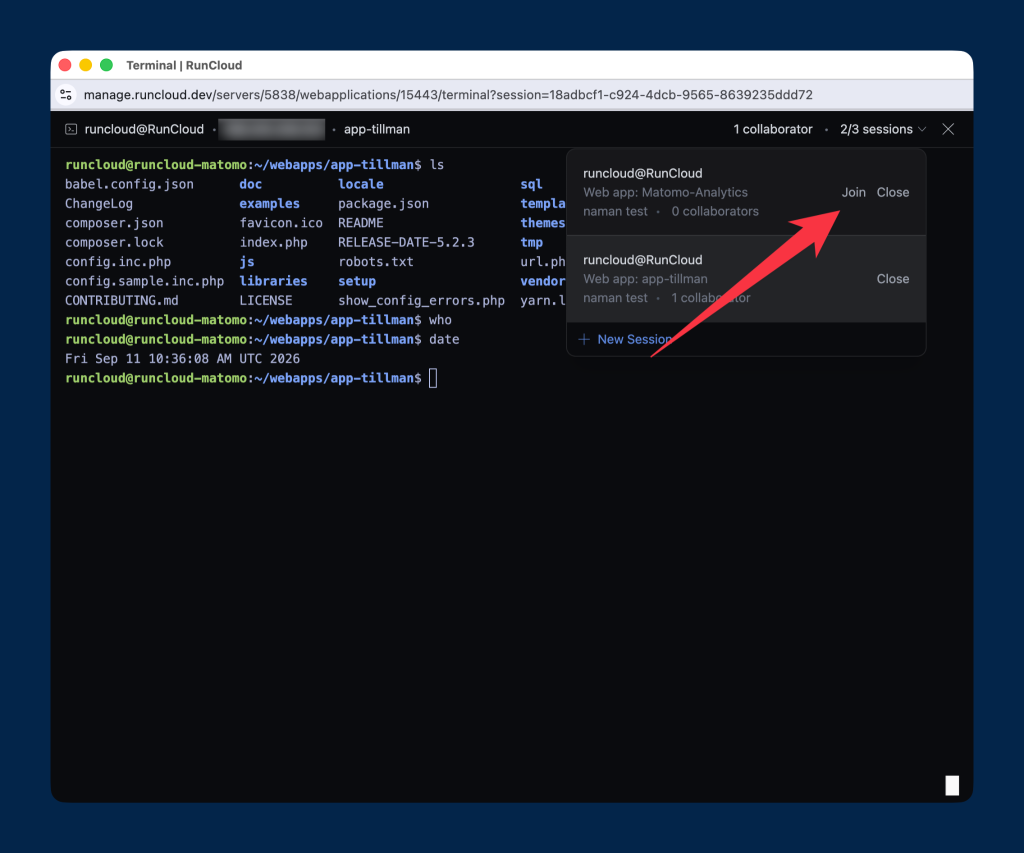
Task: Click the app-tillman name in header
Action: coord(377,129)
